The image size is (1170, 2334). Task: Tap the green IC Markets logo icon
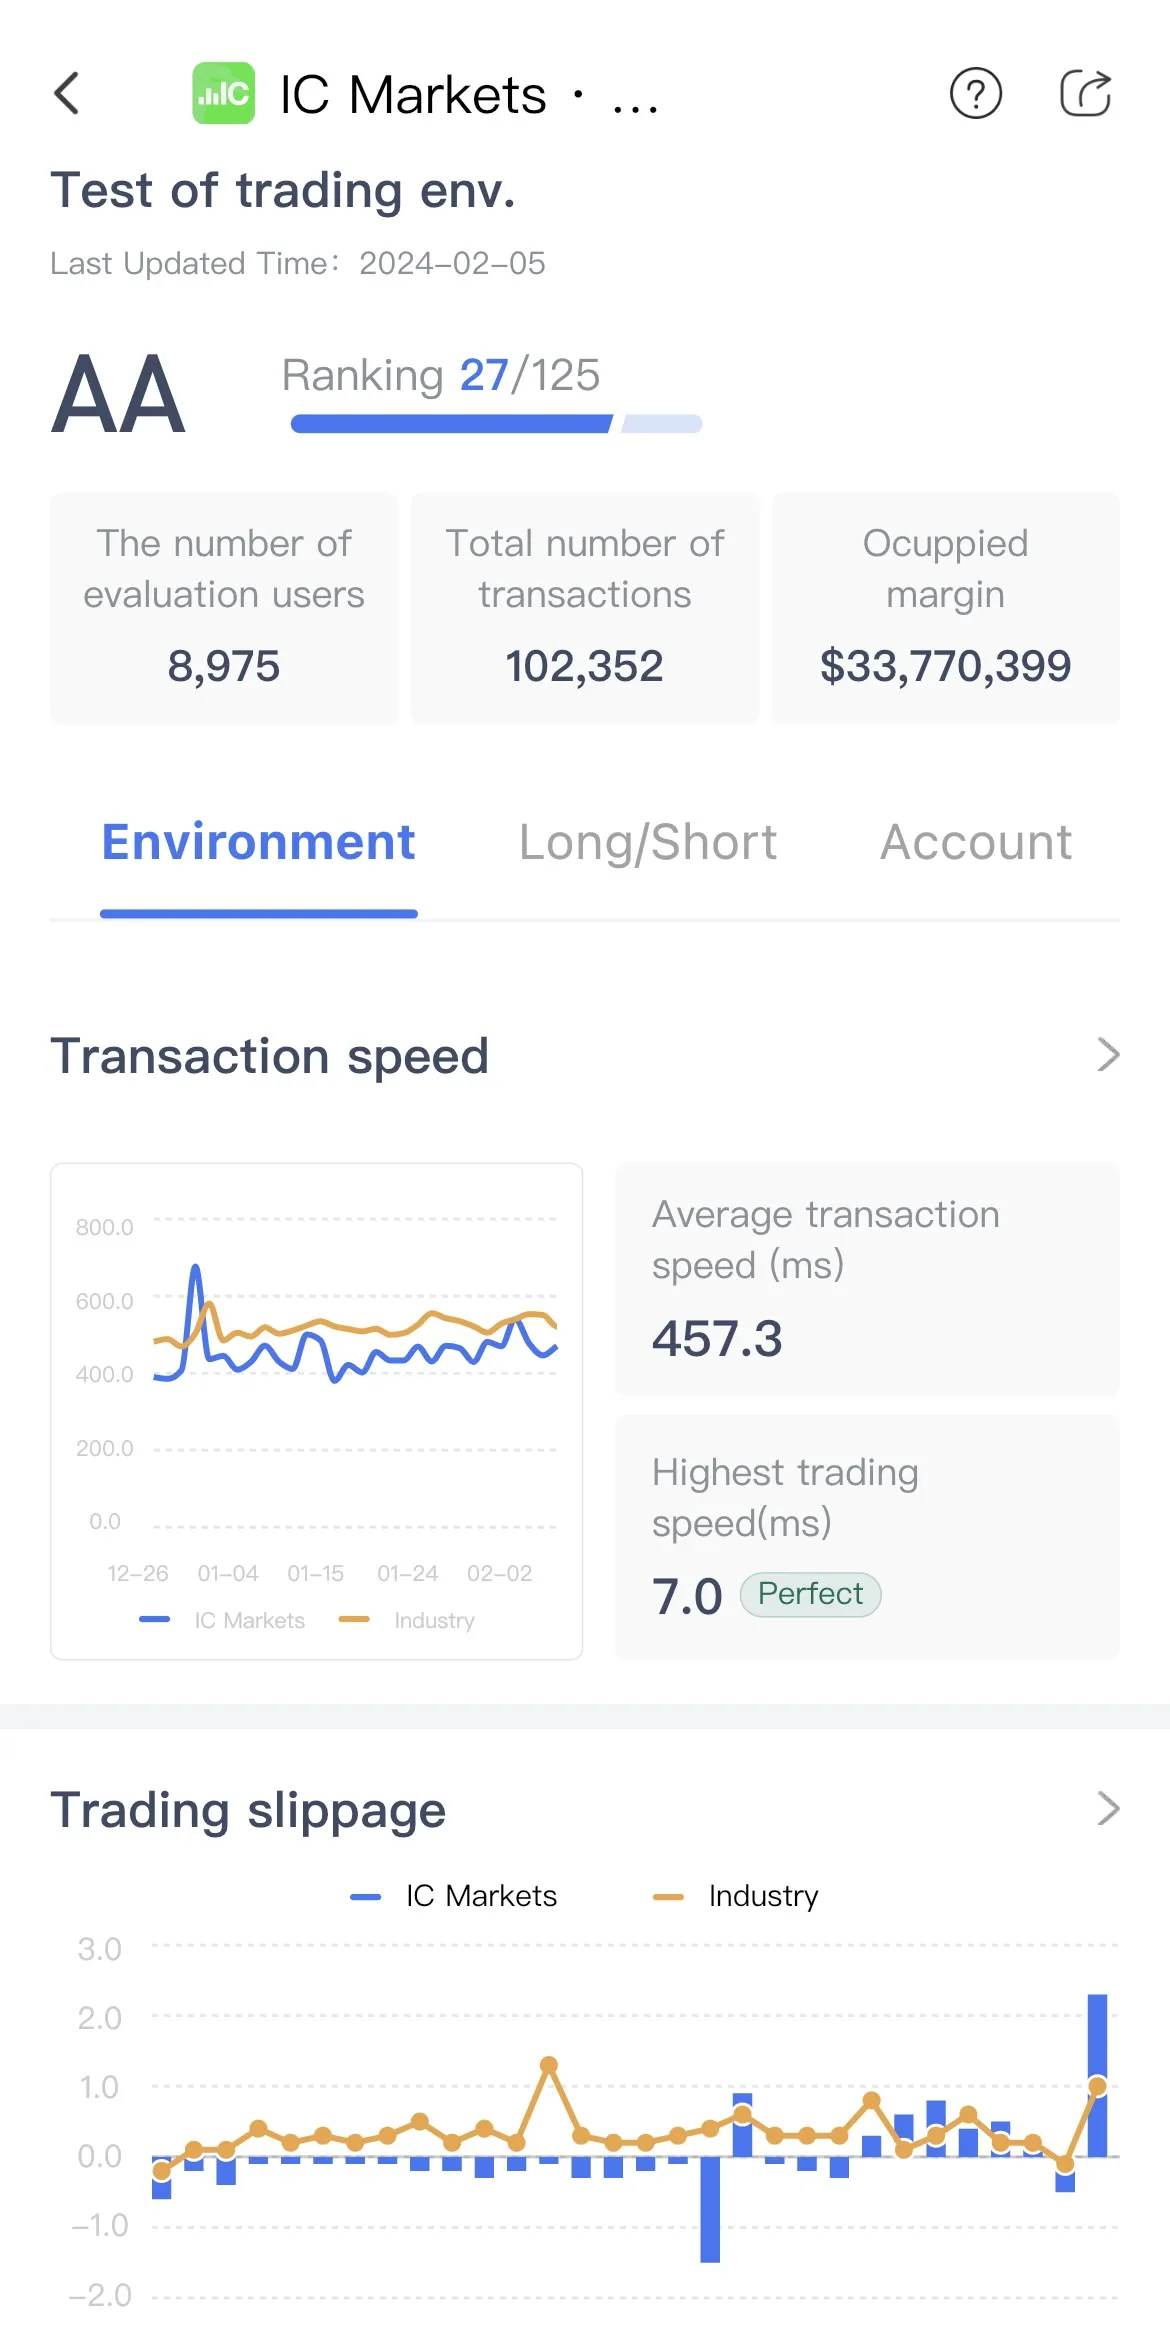tap(223, 94)
